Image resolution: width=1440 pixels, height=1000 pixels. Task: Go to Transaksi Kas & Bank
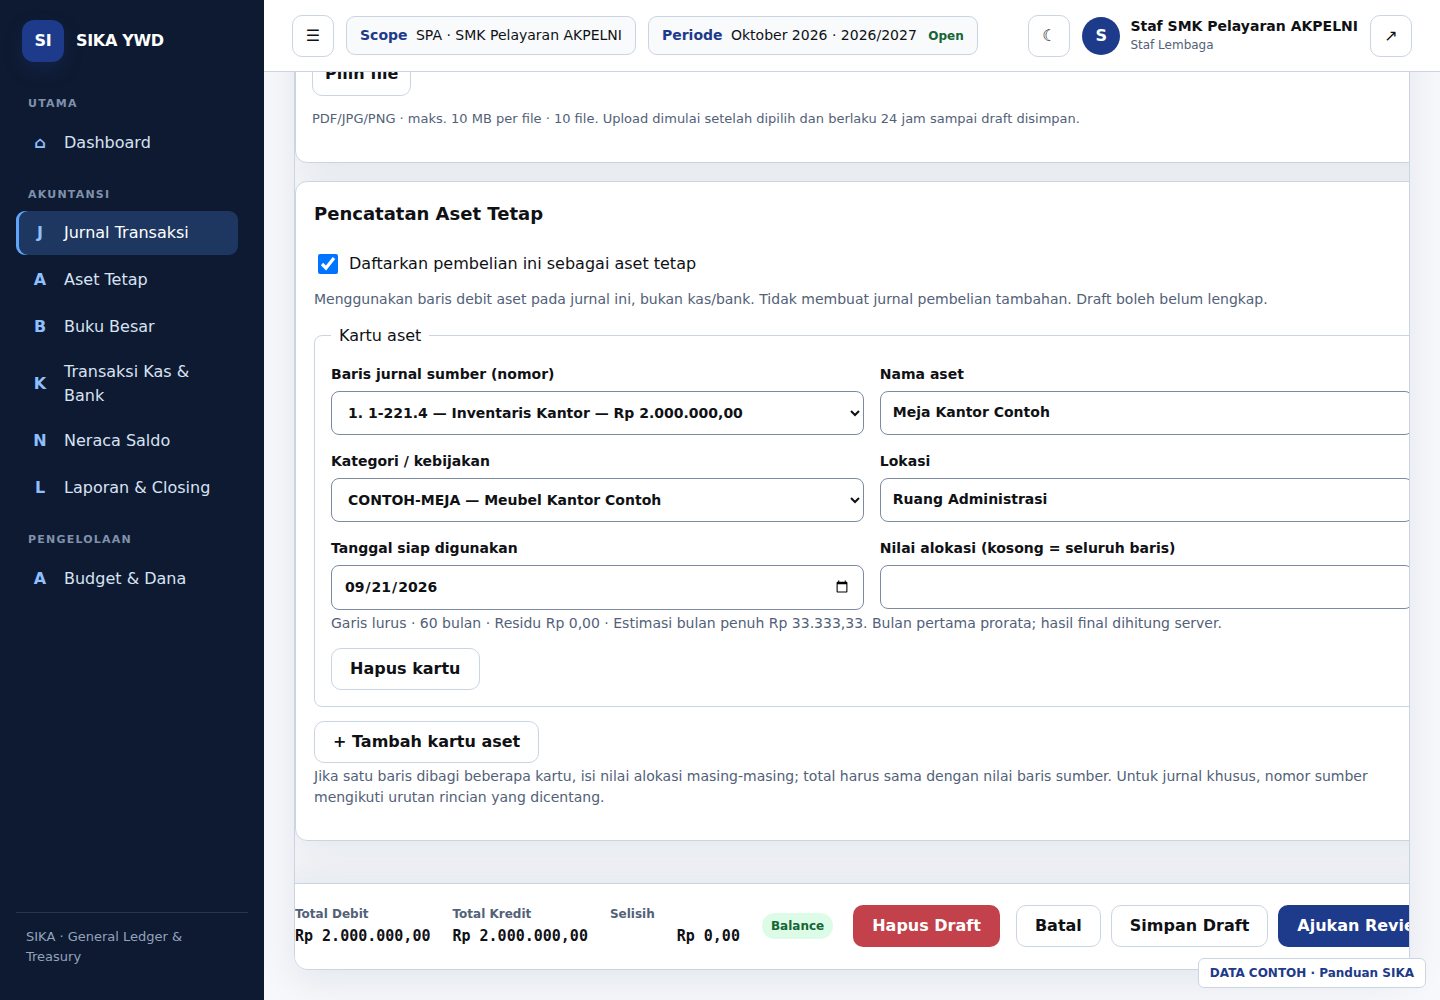(x=127, y=383)
